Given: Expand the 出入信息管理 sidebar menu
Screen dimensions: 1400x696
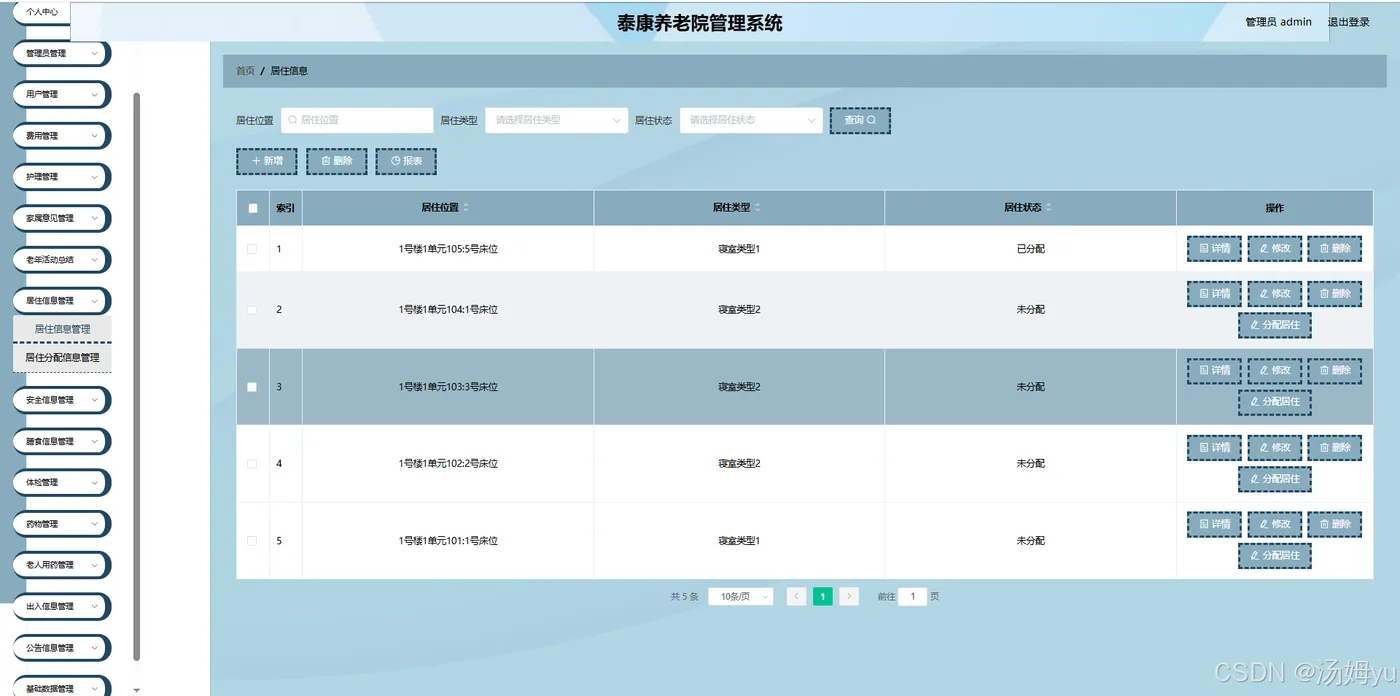Looking at the screenshot, I should [x=61, y=606].
